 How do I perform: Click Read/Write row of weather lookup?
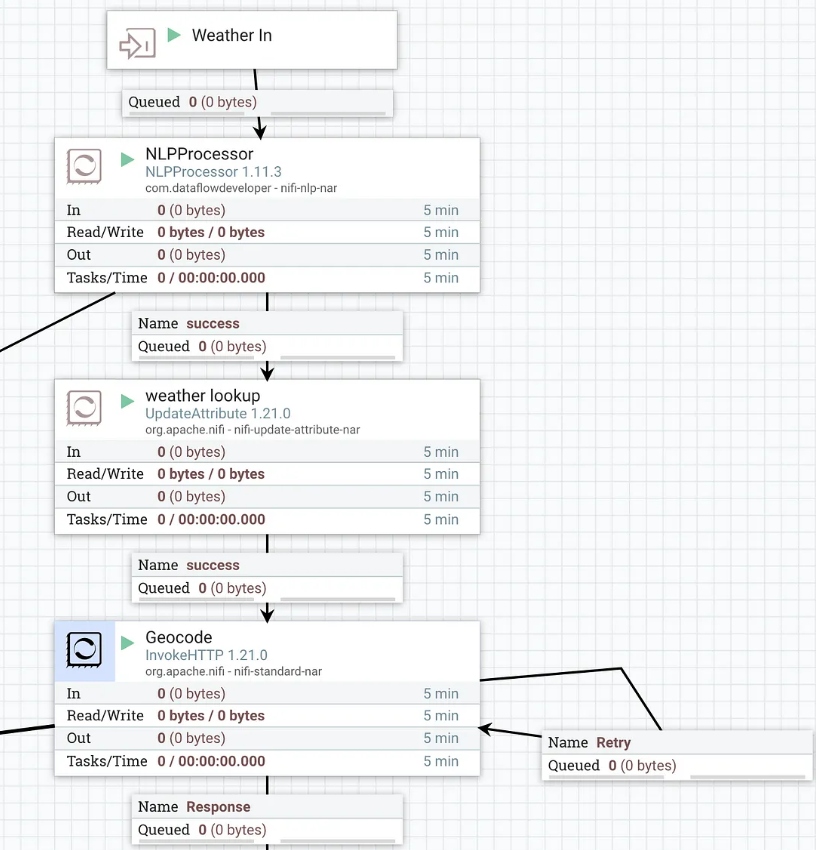pos(267,474)
